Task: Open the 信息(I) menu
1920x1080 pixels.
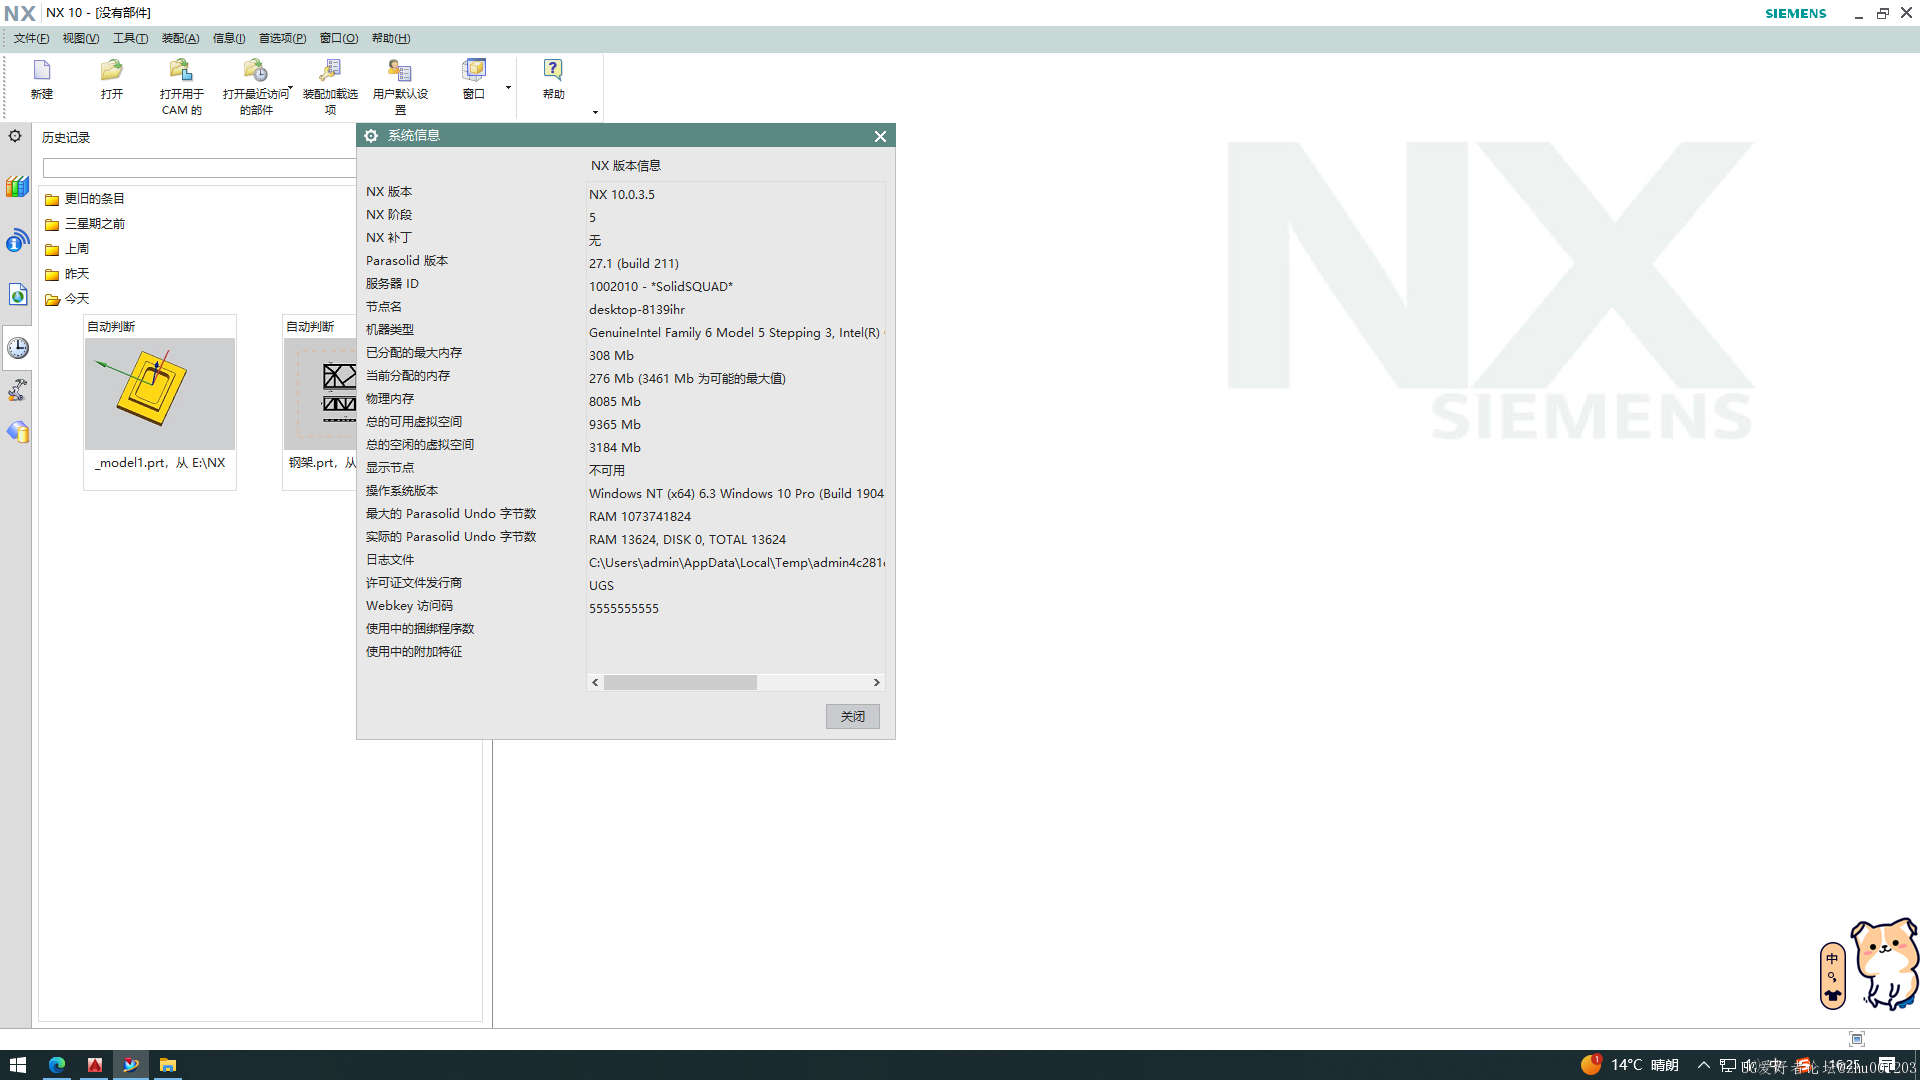Action: [229, 38]
